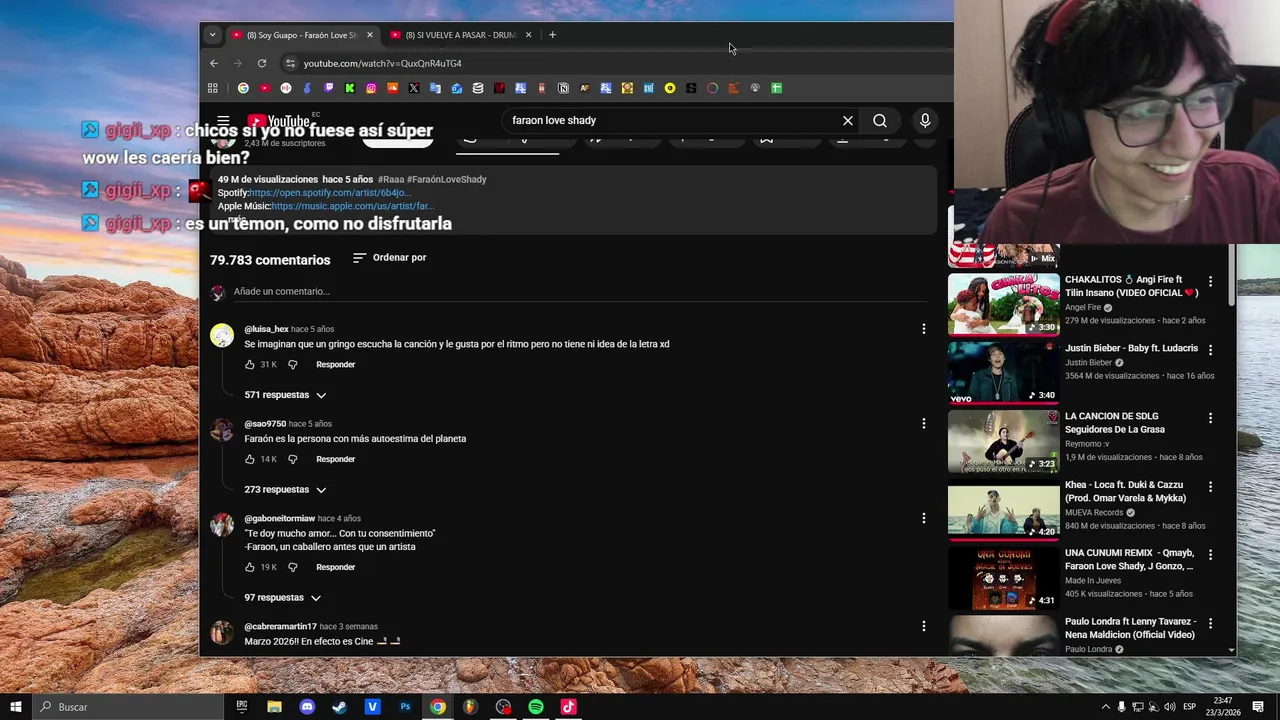Click the YouTube search box text

click(554, 121)
